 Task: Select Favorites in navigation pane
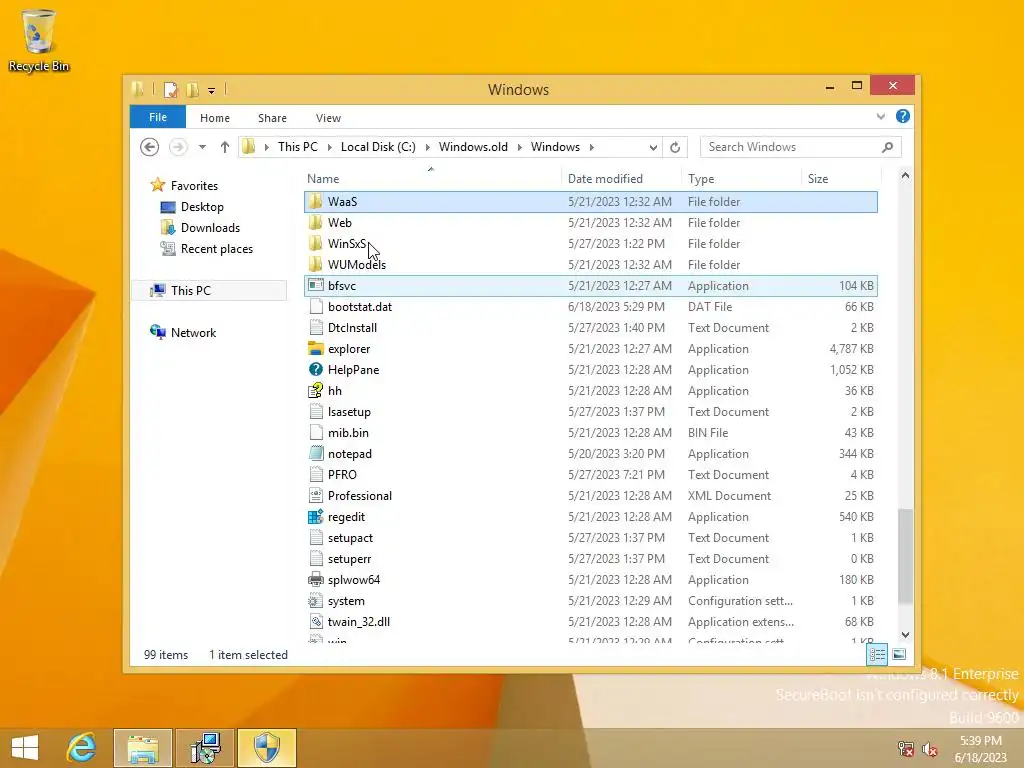[194, 185]
